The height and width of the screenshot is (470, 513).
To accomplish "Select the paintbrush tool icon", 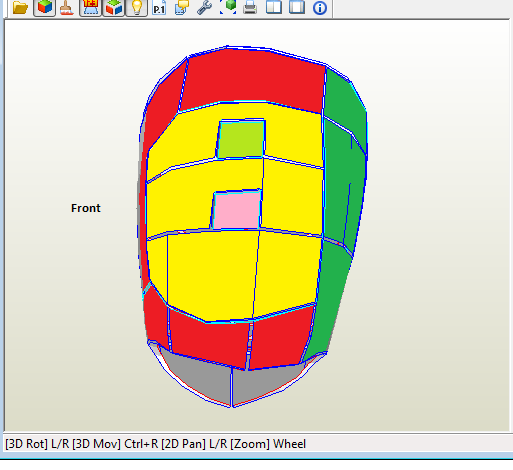I will (67, 7).
